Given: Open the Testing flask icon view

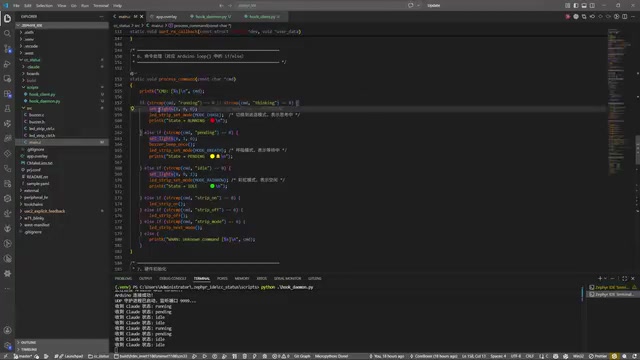Looking at the screenshot, I should coord(7,109).
